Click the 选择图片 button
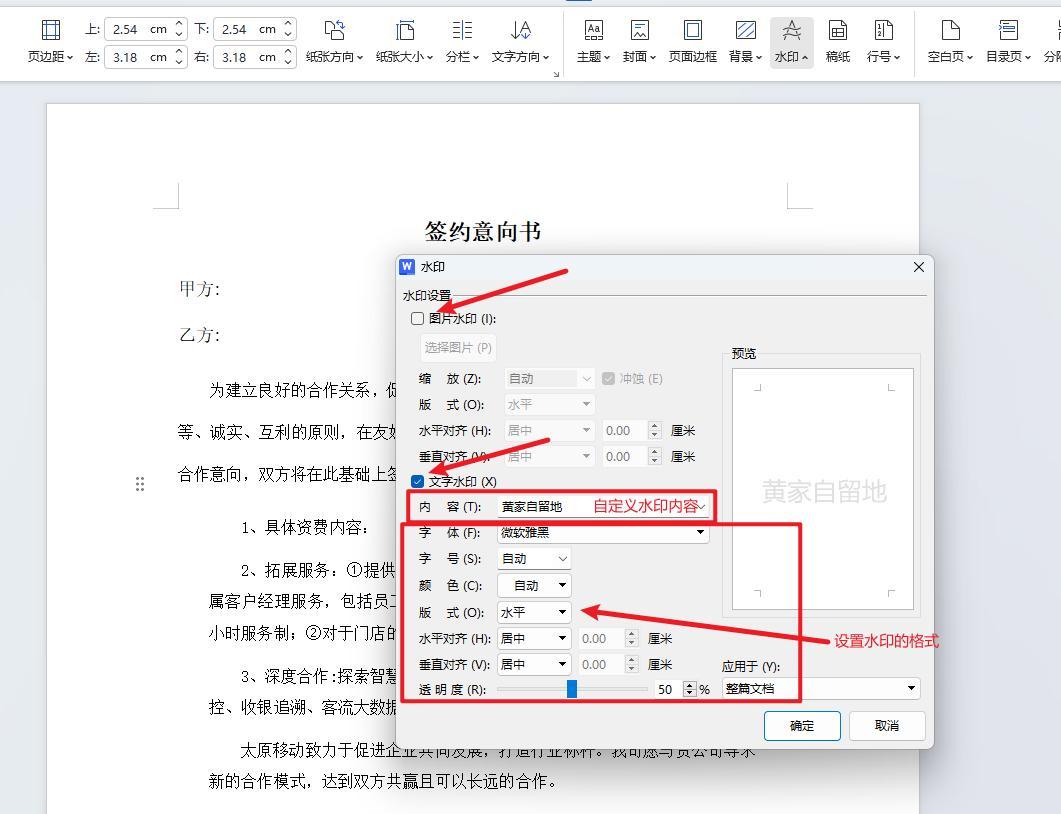Screen dimensions: 1061x814 (458, 348)
